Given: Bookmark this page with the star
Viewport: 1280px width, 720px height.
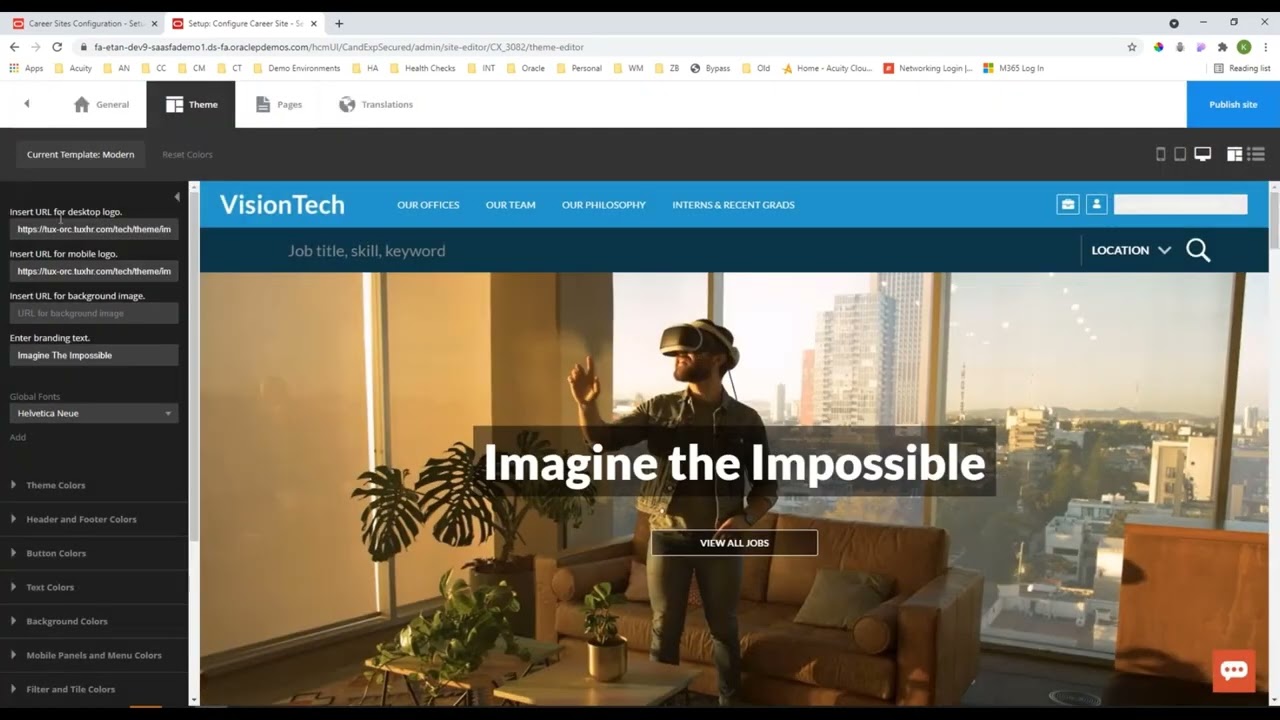Looking at the screenshot, I should coord(1132,47).
